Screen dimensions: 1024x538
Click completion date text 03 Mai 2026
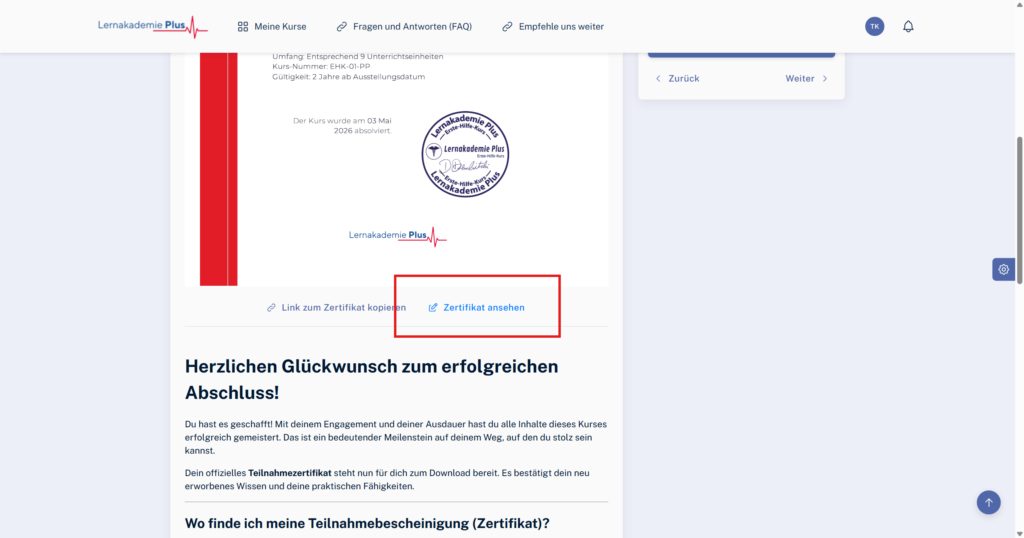[x=363, y=125]
